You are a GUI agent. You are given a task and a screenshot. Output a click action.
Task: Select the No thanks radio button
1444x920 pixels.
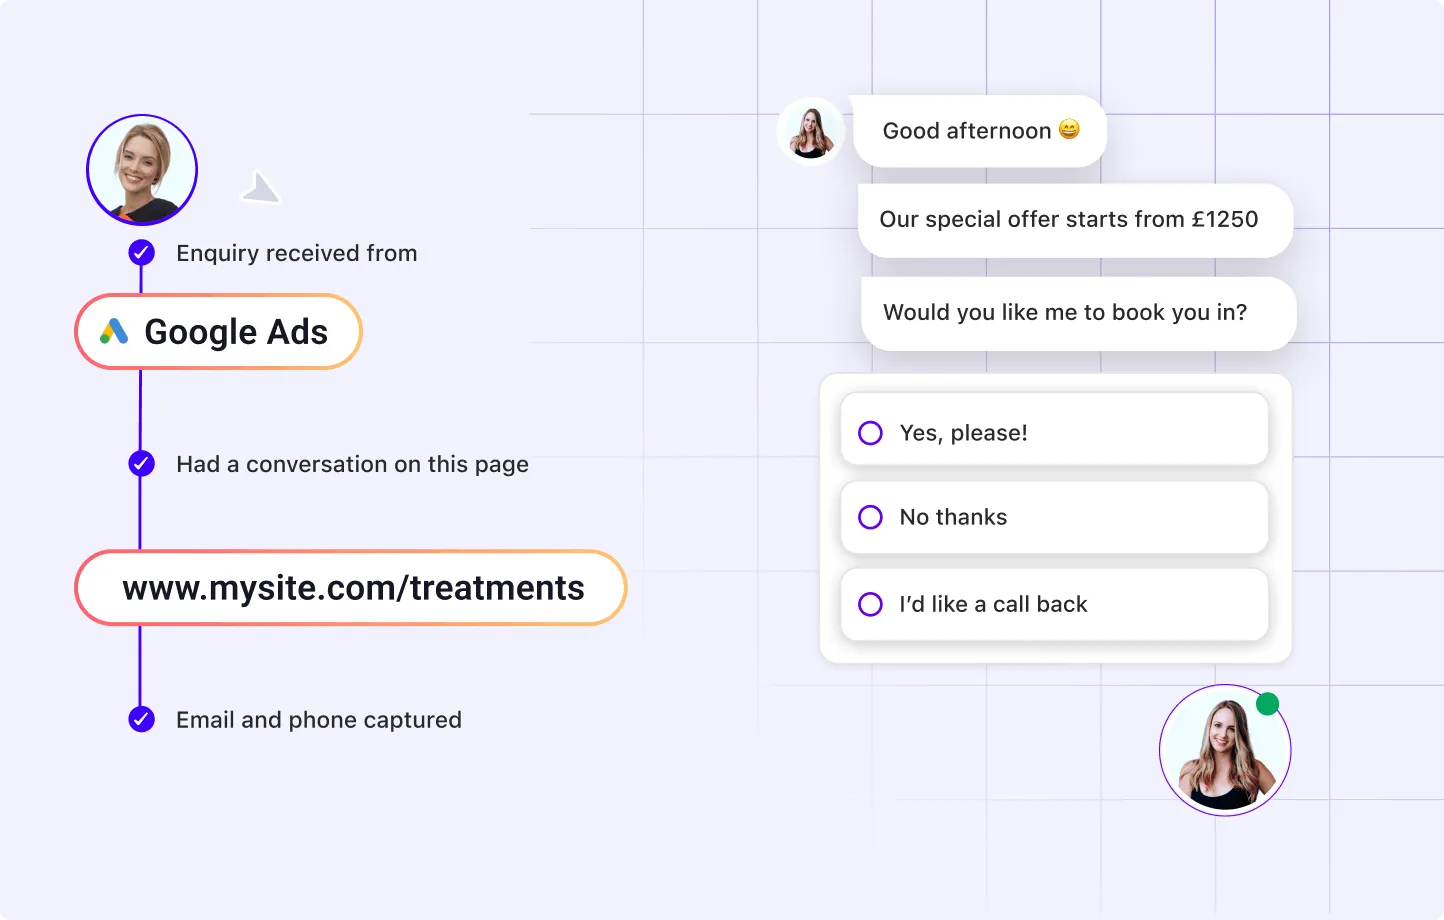tap(870, 517)
